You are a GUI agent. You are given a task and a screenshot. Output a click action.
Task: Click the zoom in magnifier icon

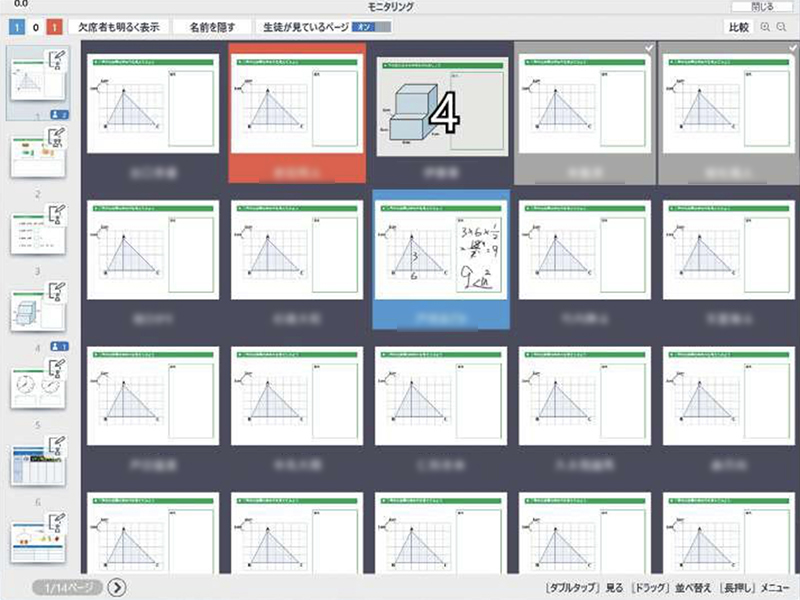(766, 28)
